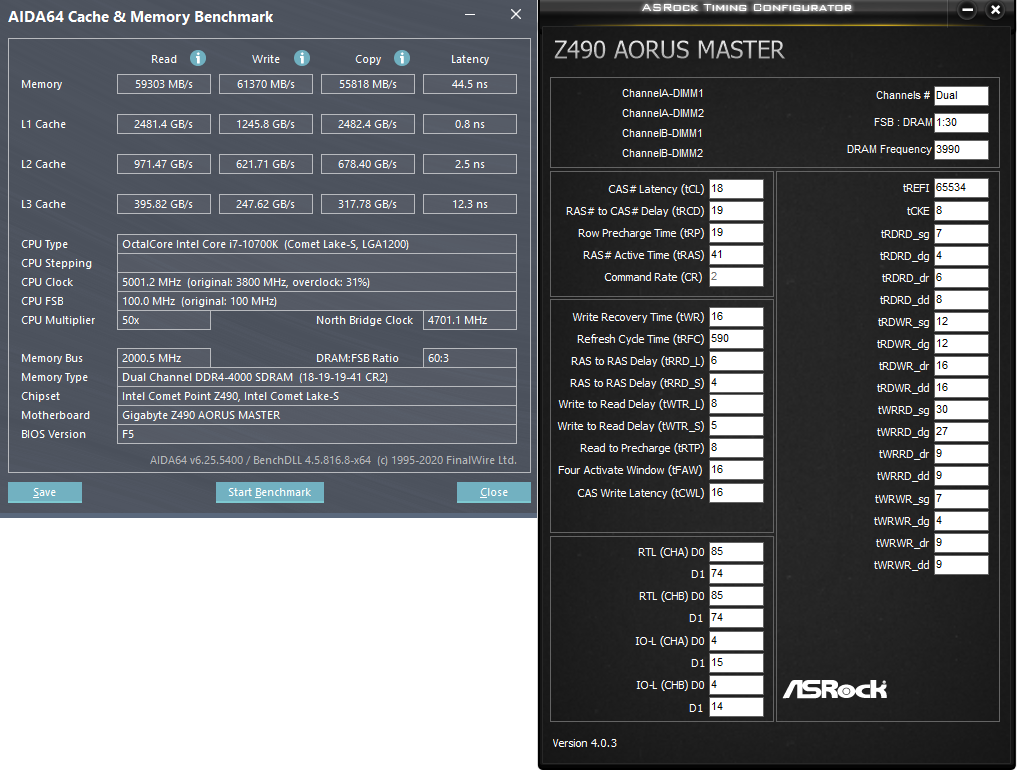Click the RTL (CHA) D0 field
The width and height of the screenshot is (1018, 770).
tap(736, 552)
